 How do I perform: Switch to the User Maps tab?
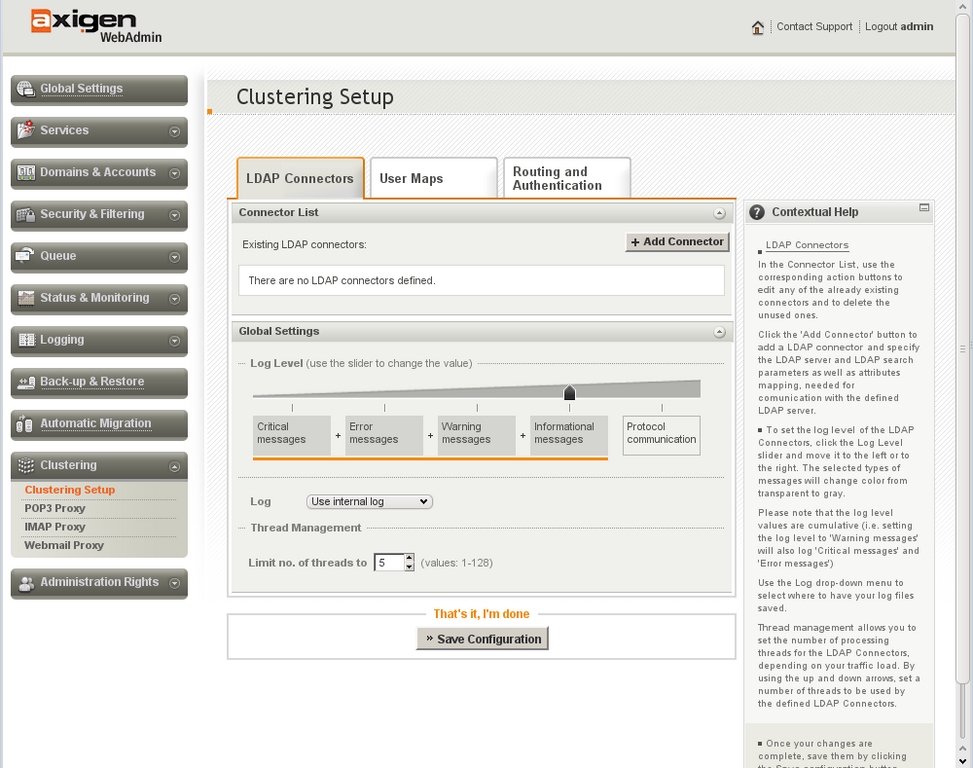(x=432, y=179)
